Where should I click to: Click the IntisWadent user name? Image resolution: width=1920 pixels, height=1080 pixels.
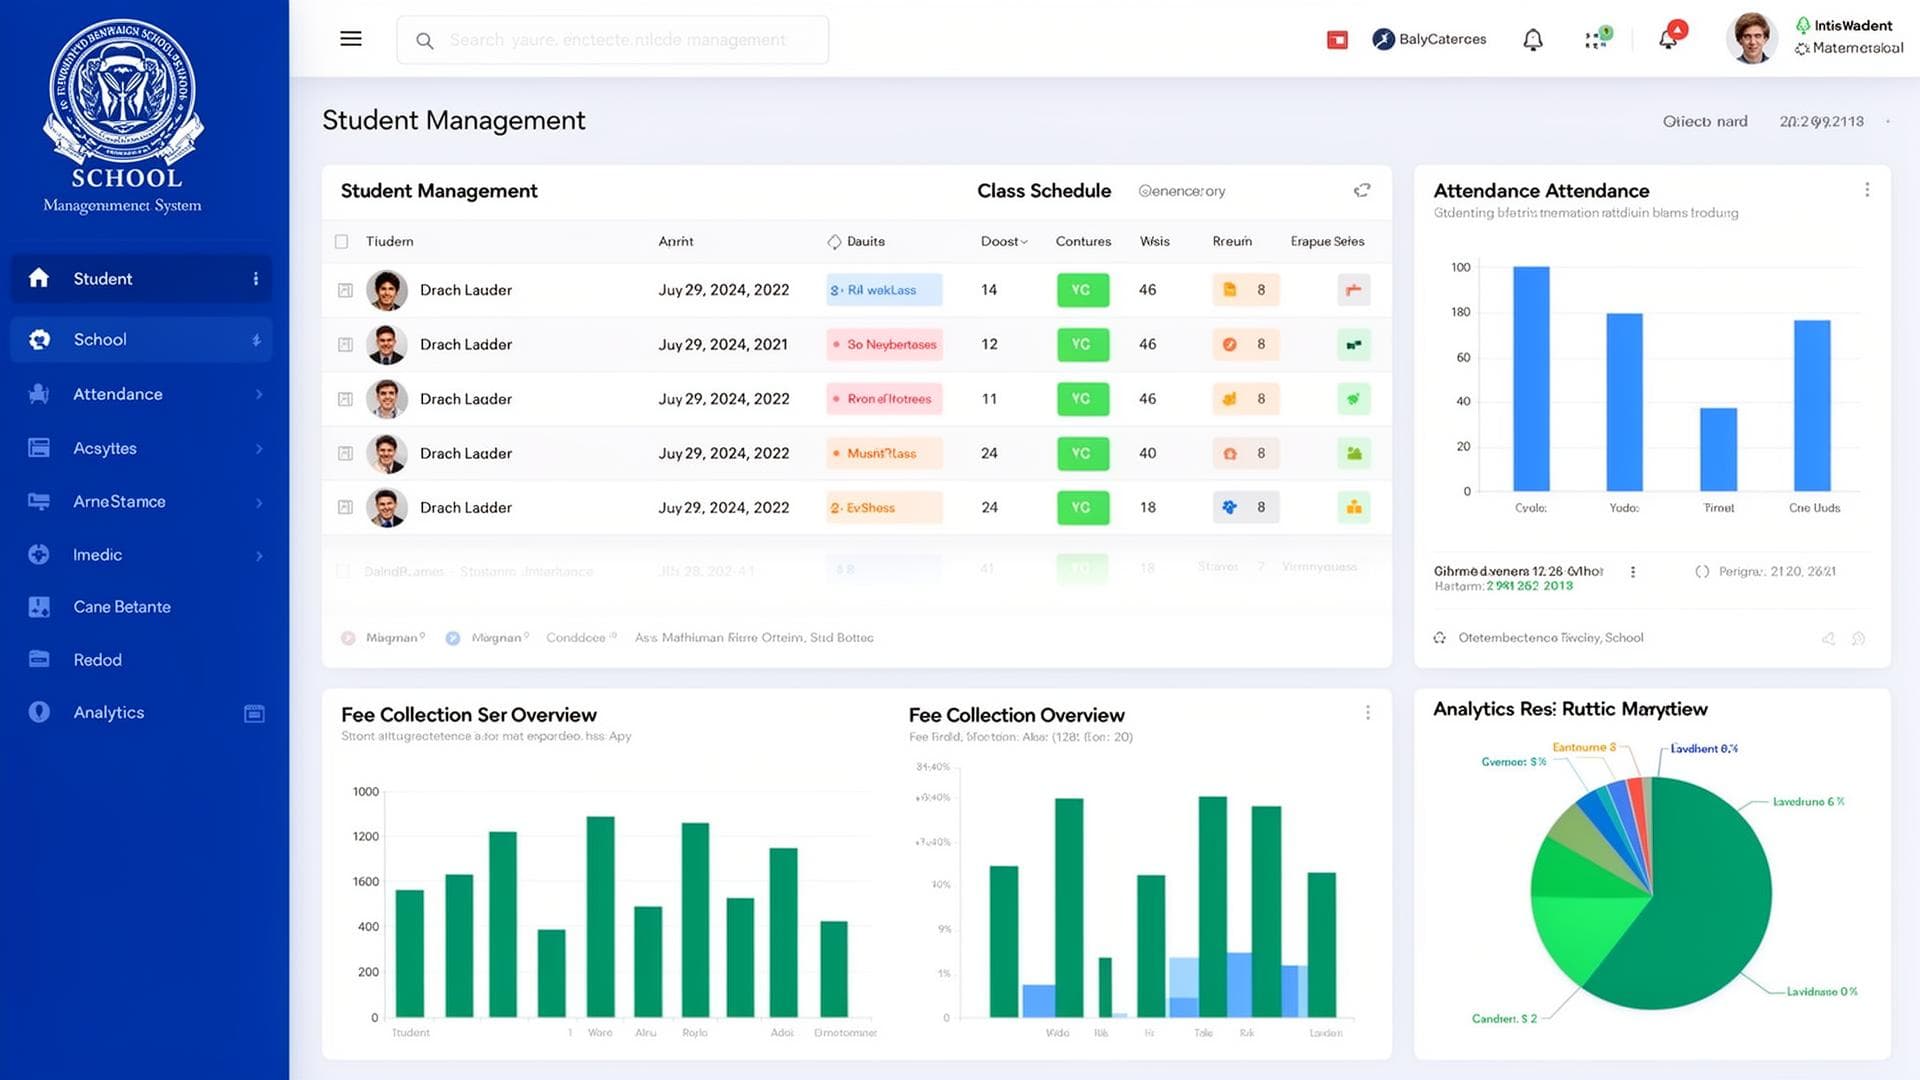click(x=1853, y=26)
